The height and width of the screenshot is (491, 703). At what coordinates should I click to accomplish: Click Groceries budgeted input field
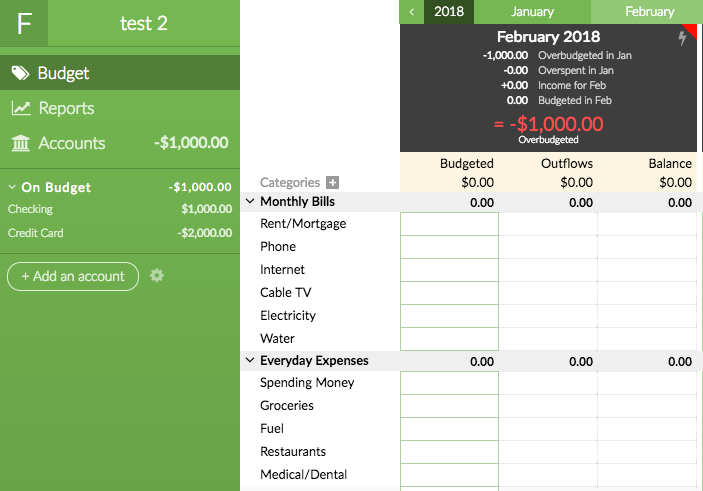(x=449, y=406)
